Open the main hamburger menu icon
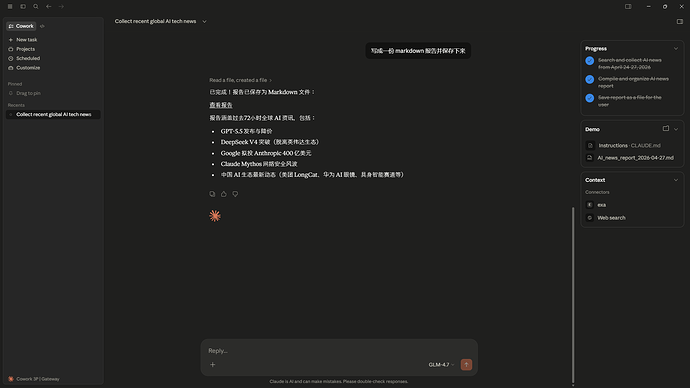 [10, 7]
